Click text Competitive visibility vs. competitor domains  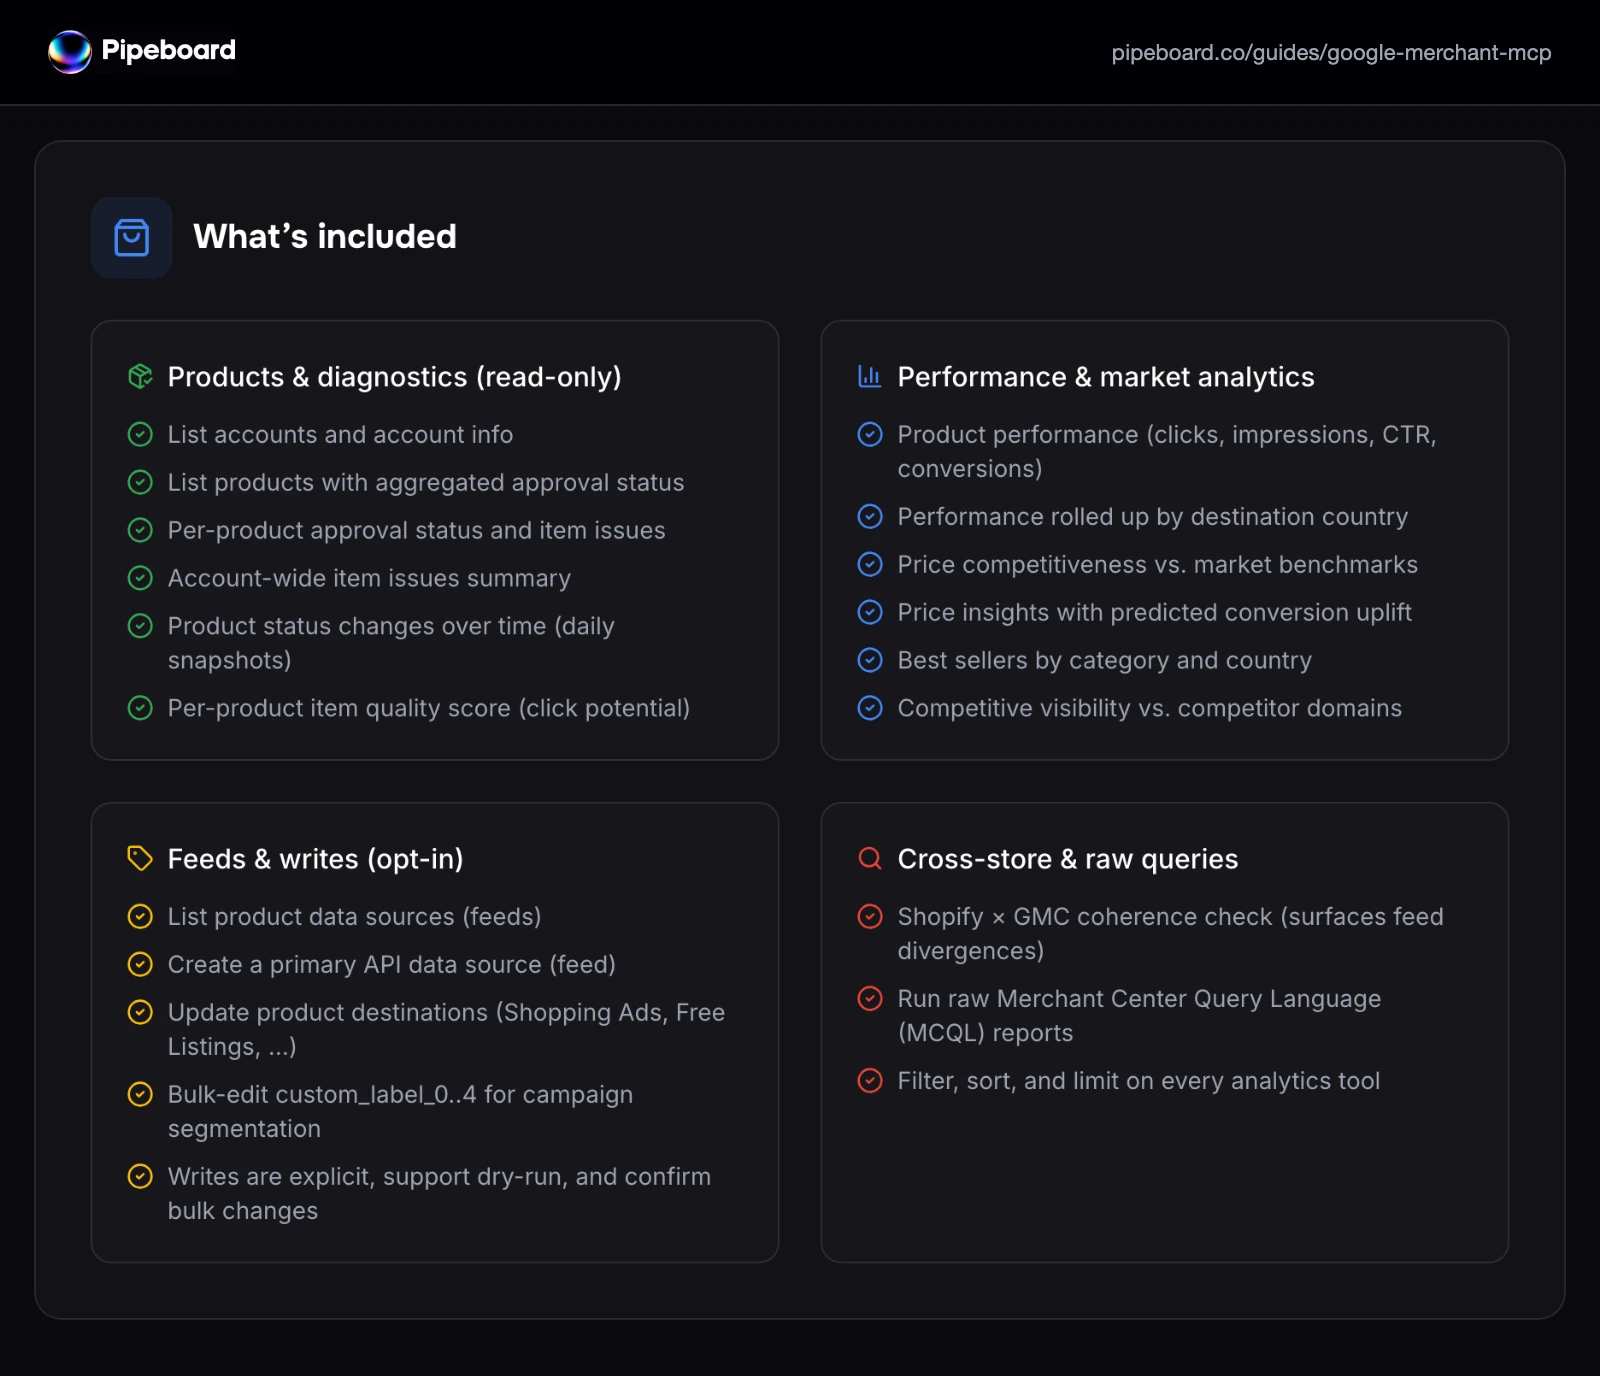coord(1150,708)
